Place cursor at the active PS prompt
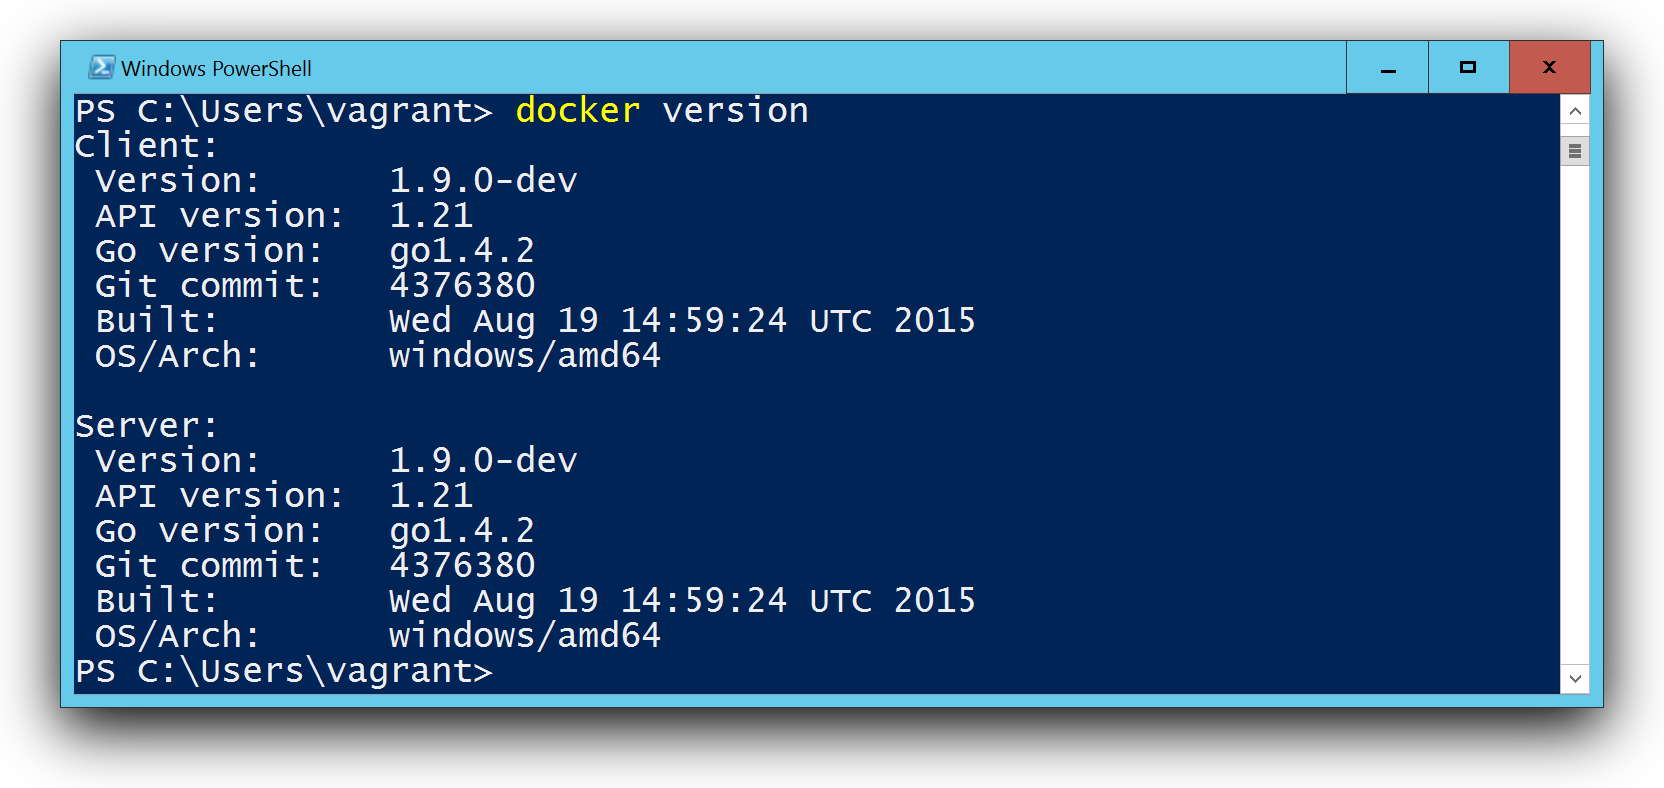The image size is (1664, 788). pos(510,671)
